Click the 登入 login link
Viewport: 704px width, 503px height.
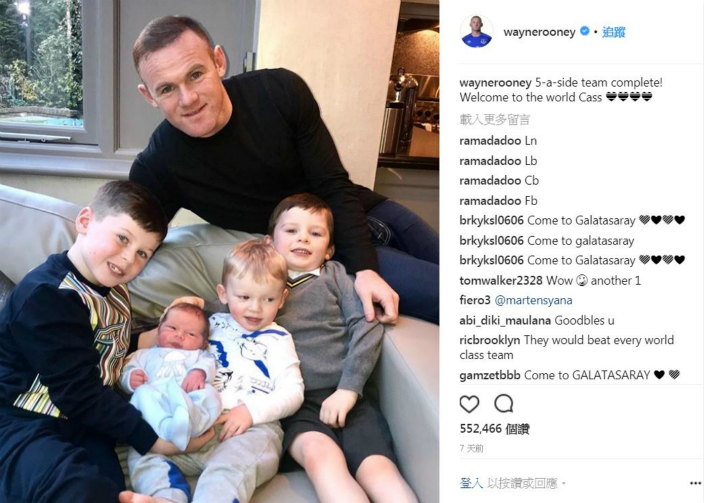[x=471, y=483]
